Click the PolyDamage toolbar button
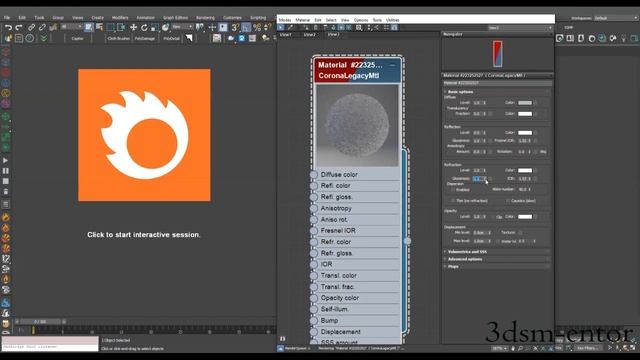Screen dimensions: 640x360 [145, 38]
